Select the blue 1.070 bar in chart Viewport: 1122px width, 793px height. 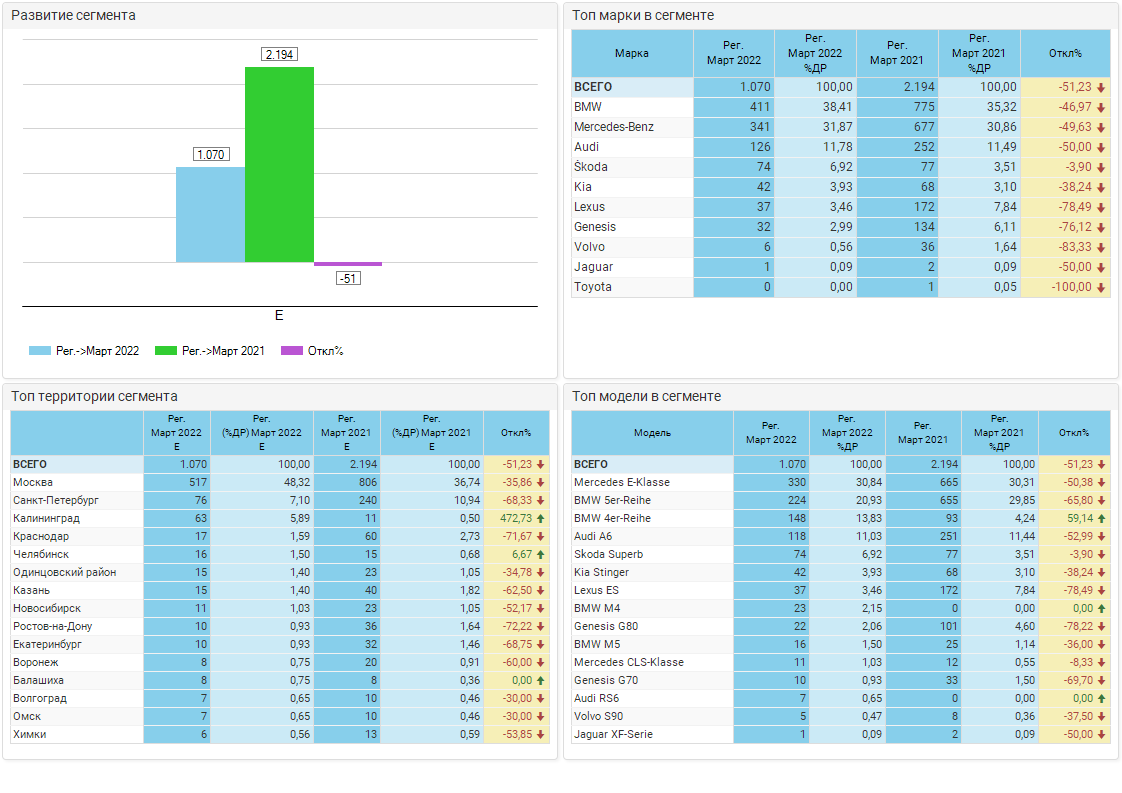[x=210, y=214]
